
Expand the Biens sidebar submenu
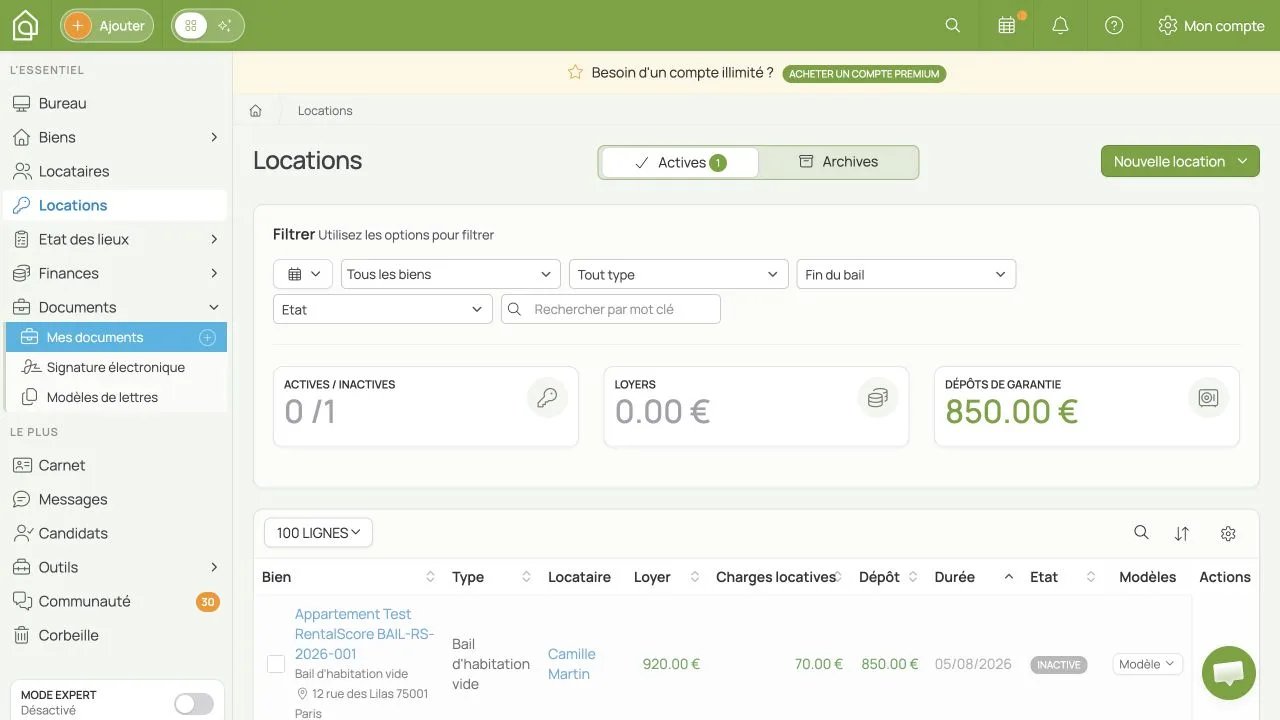point(214,138)
